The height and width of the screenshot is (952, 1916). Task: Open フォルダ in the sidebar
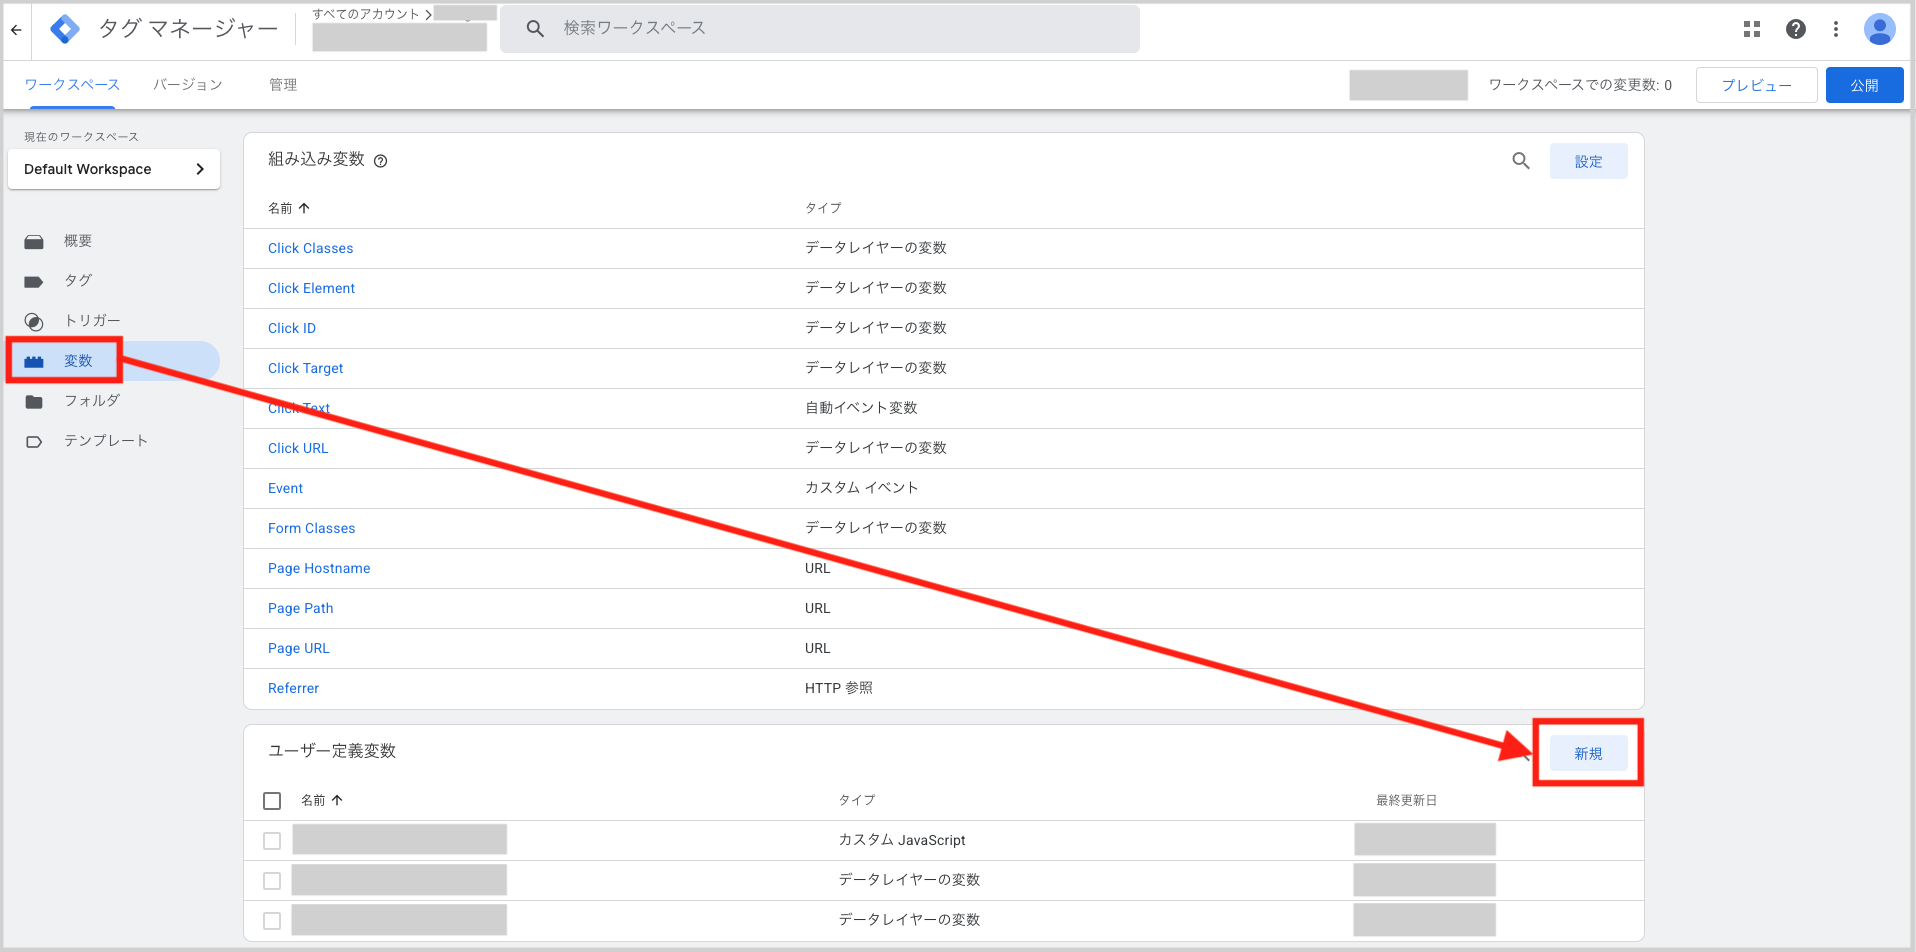[92, 401]
